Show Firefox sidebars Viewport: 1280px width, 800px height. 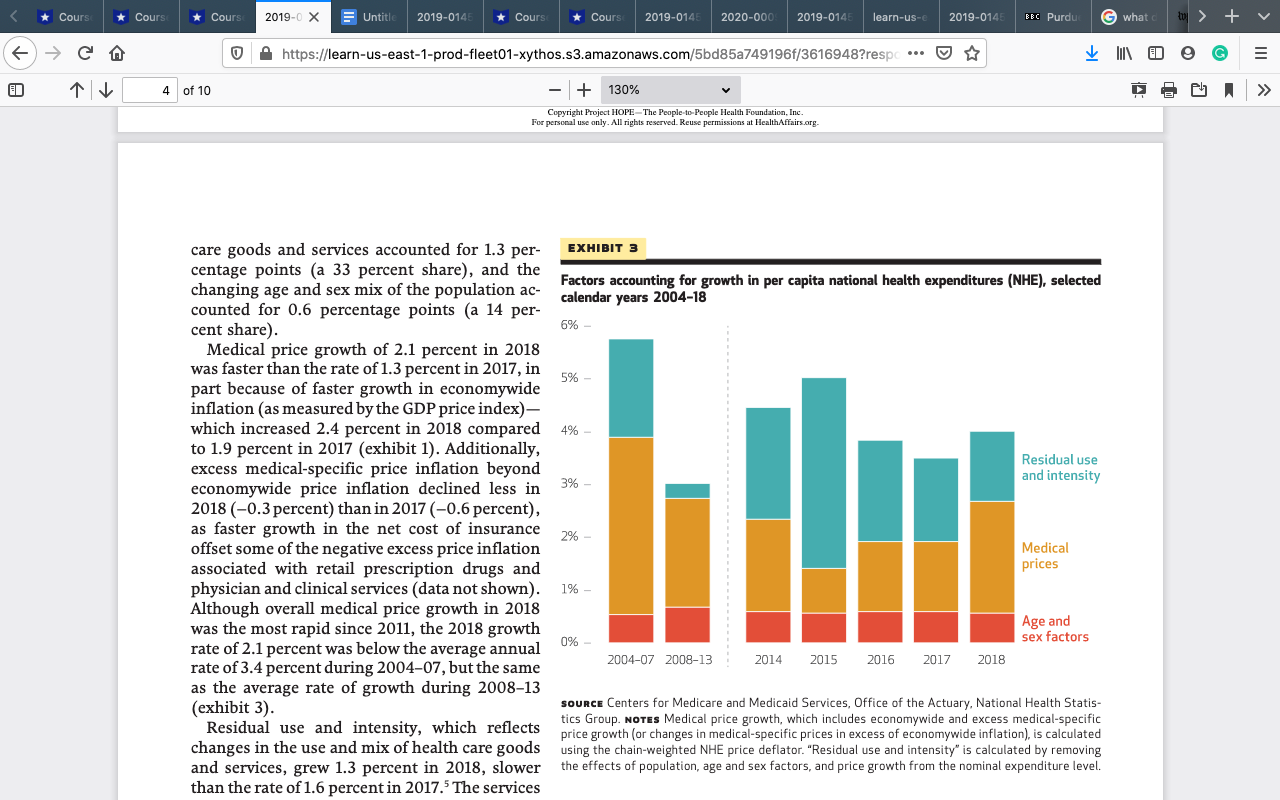pos(1156,53)
